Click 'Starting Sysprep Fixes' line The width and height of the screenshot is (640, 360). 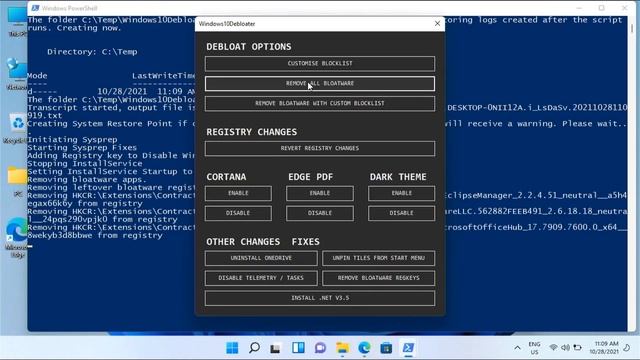82,147
